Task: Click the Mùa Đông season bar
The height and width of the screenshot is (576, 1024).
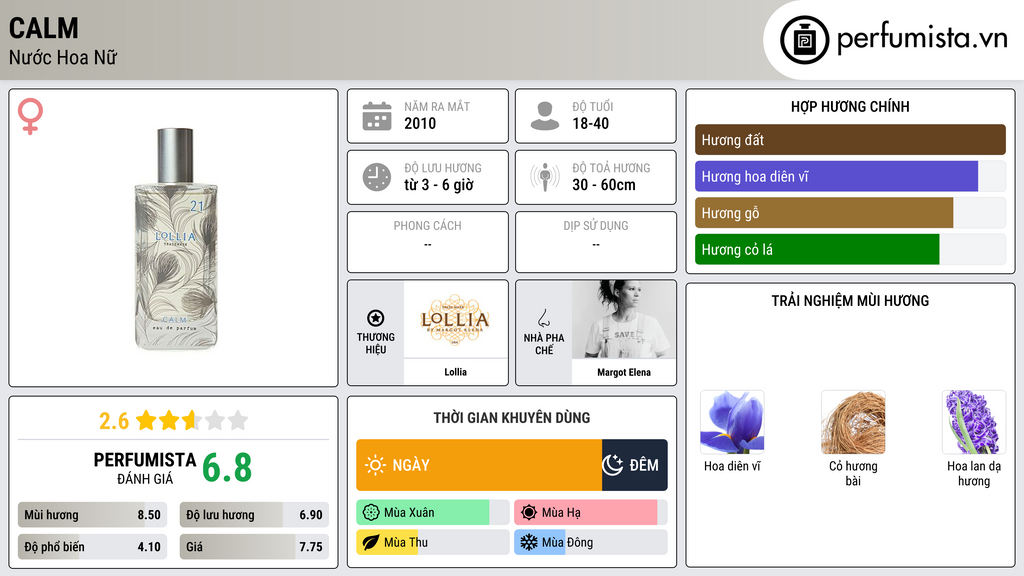Action: 591,542
